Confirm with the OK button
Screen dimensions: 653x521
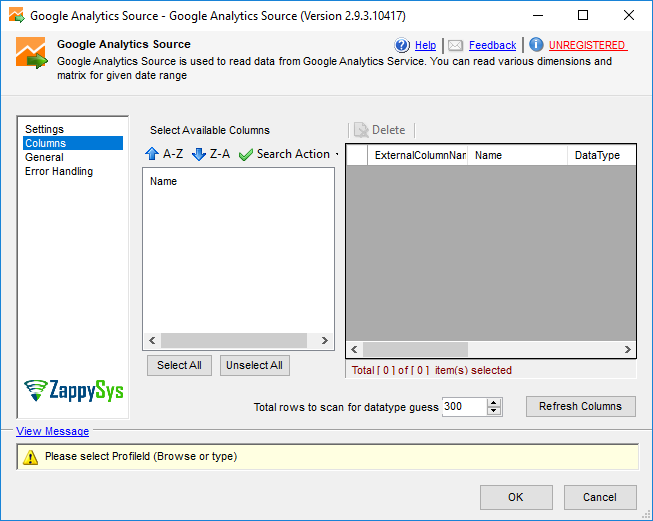pos(516,497)
